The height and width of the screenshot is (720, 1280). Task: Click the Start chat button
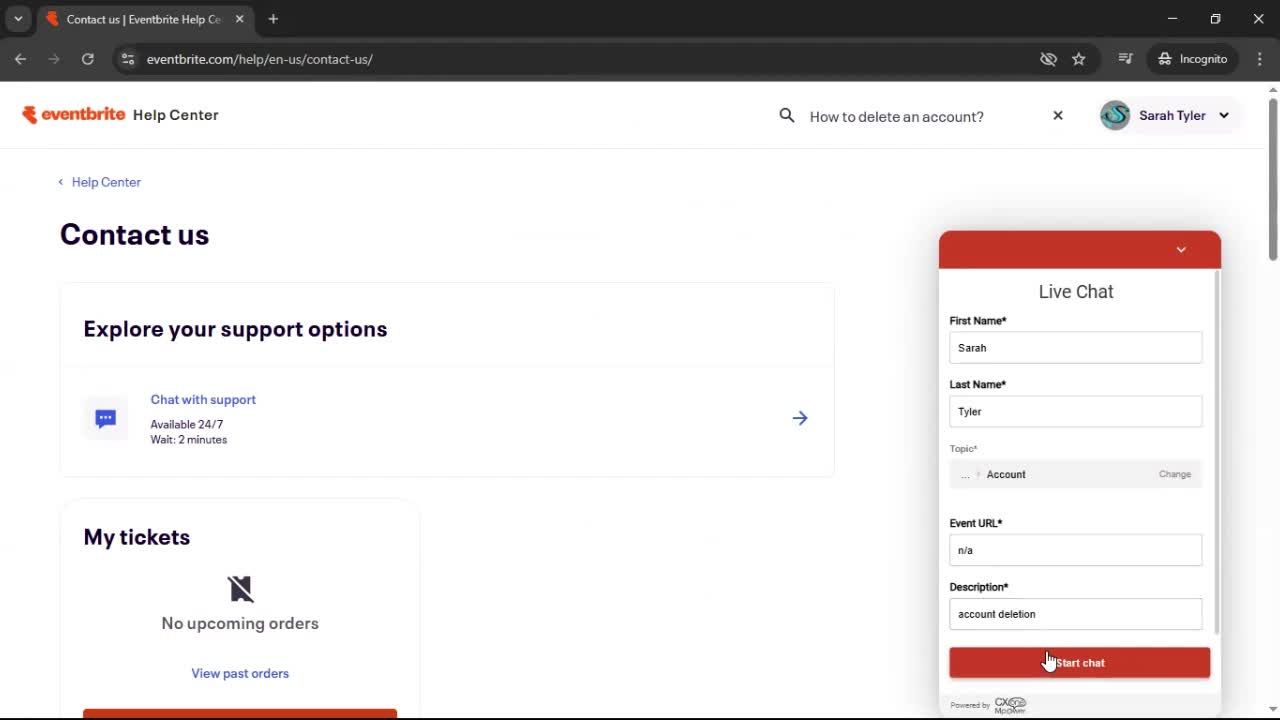[x=1080, y=663]
